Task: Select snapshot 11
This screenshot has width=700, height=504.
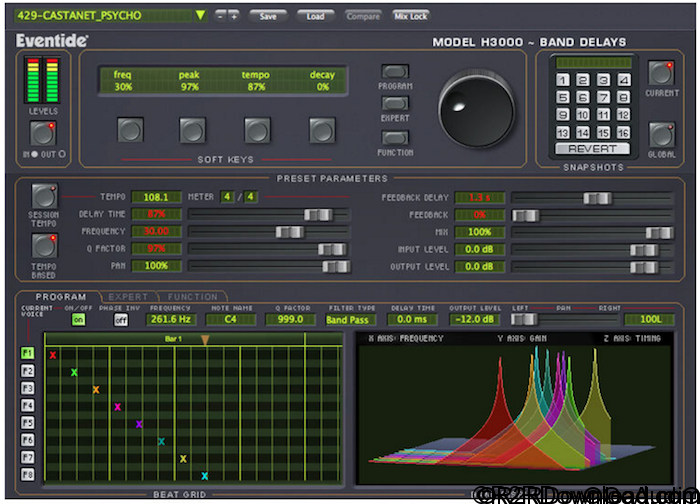Action: pos(603,115)
